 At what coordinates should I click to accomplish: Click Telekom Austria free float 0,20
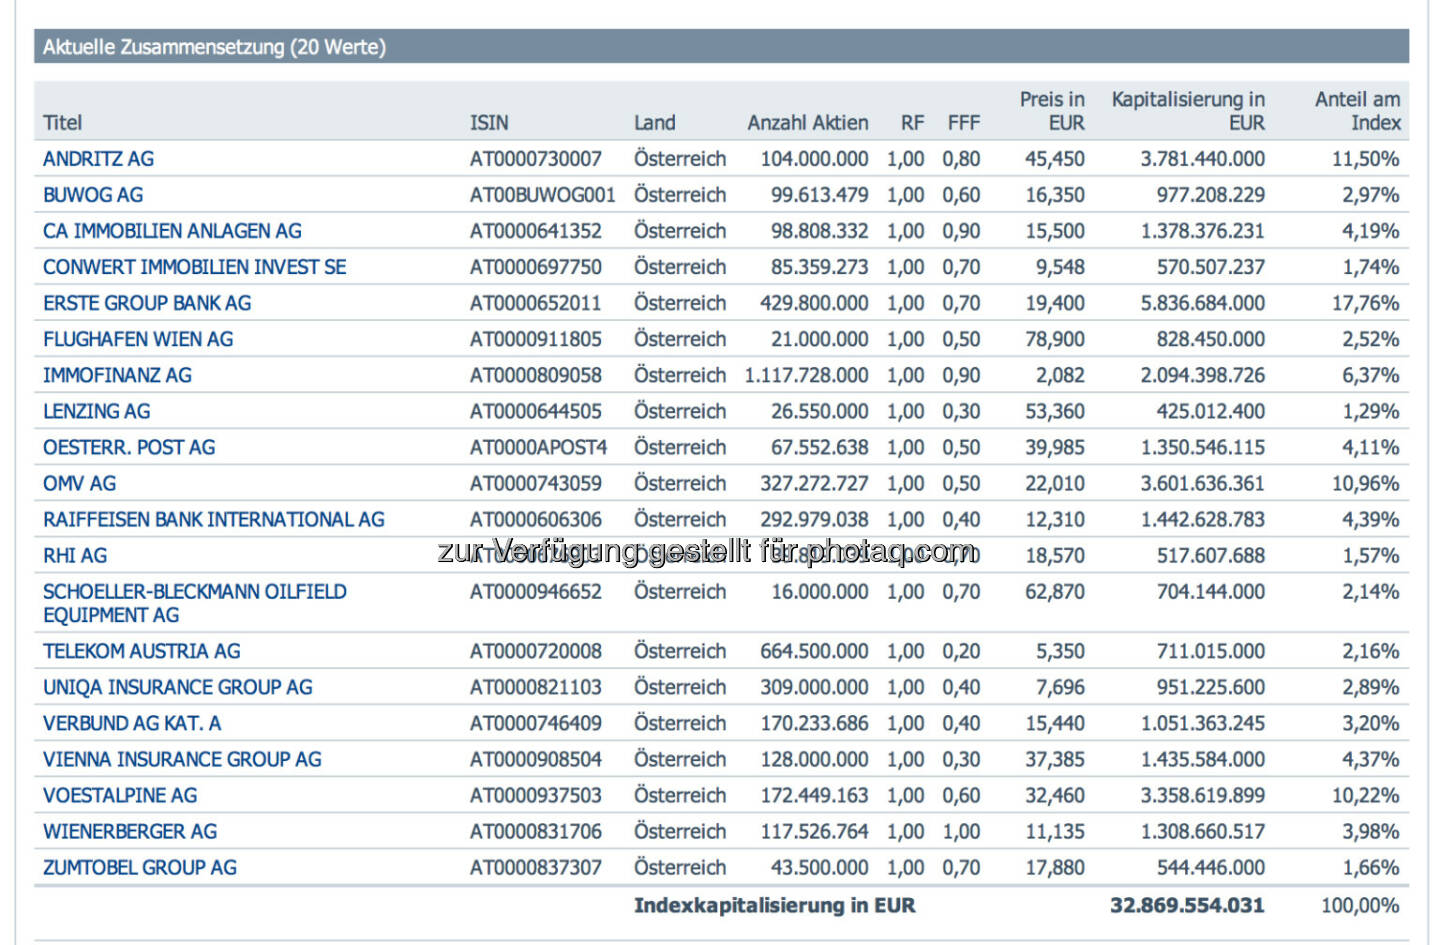(961, 651)
